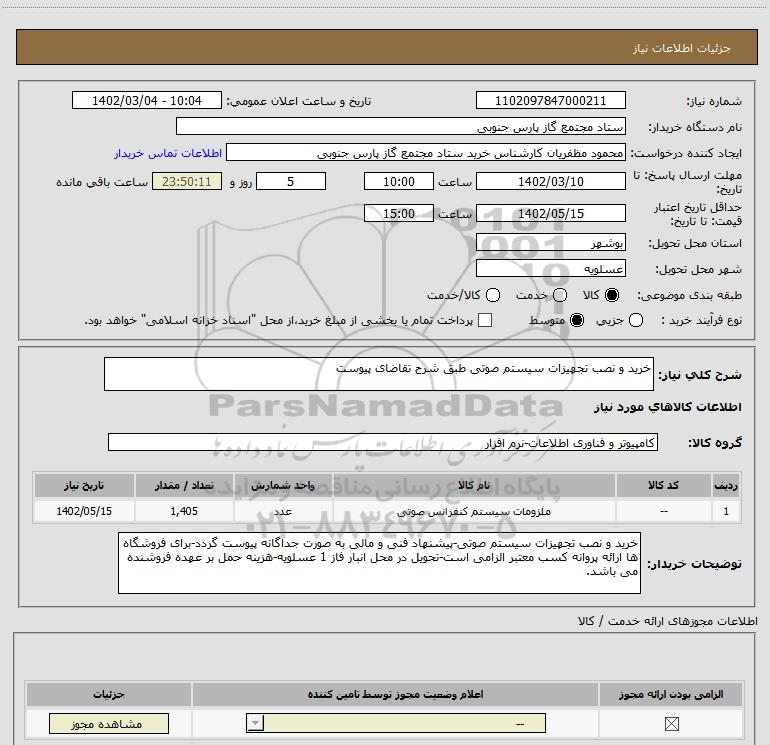Click the توضیحات خریدار text area
Screen dimensions: 770x745
(380, 563)
